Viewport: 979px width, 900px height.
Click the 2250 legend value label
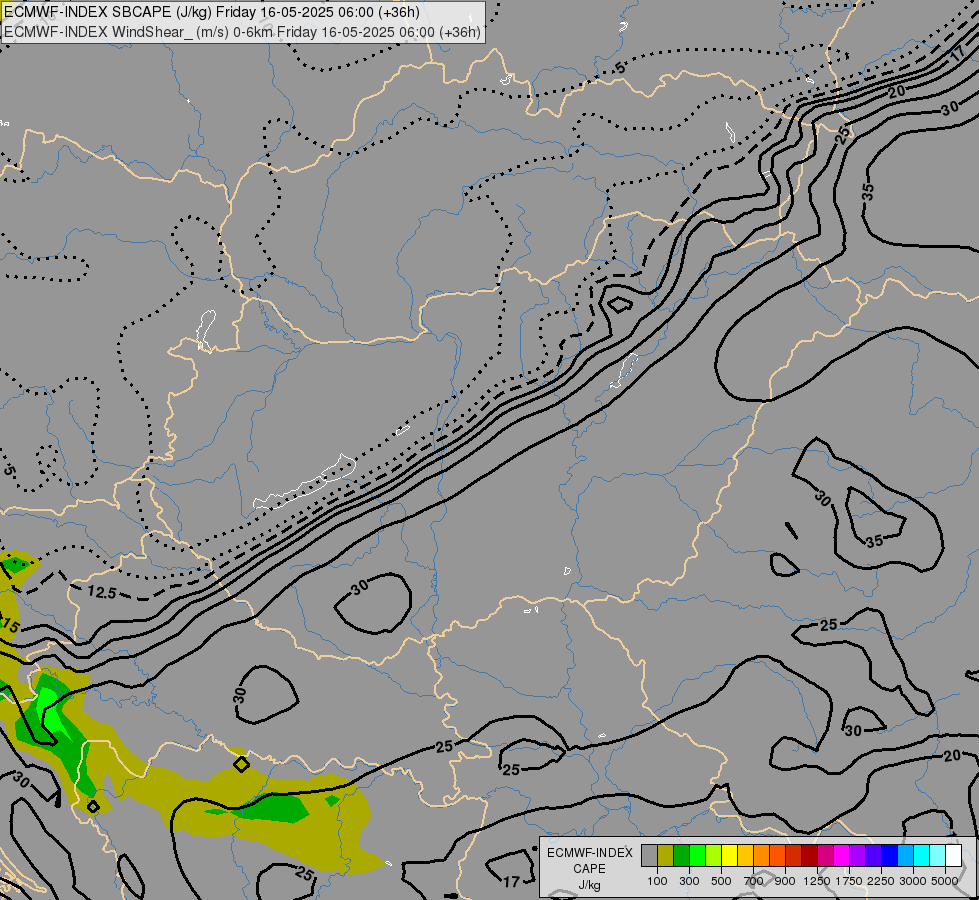pyautogui.click(x=881, y=881)
